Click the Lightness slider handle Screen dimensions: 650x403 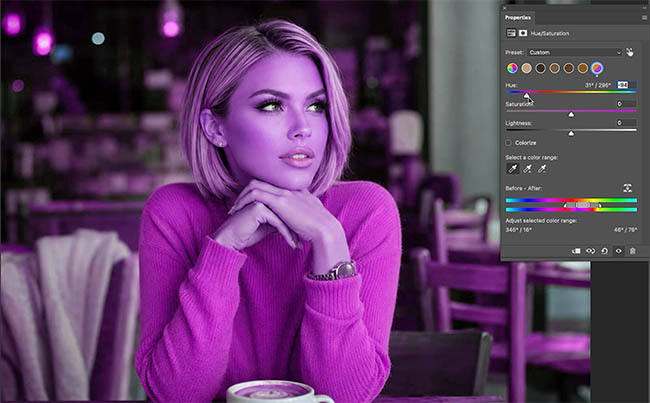coord(571,133)
